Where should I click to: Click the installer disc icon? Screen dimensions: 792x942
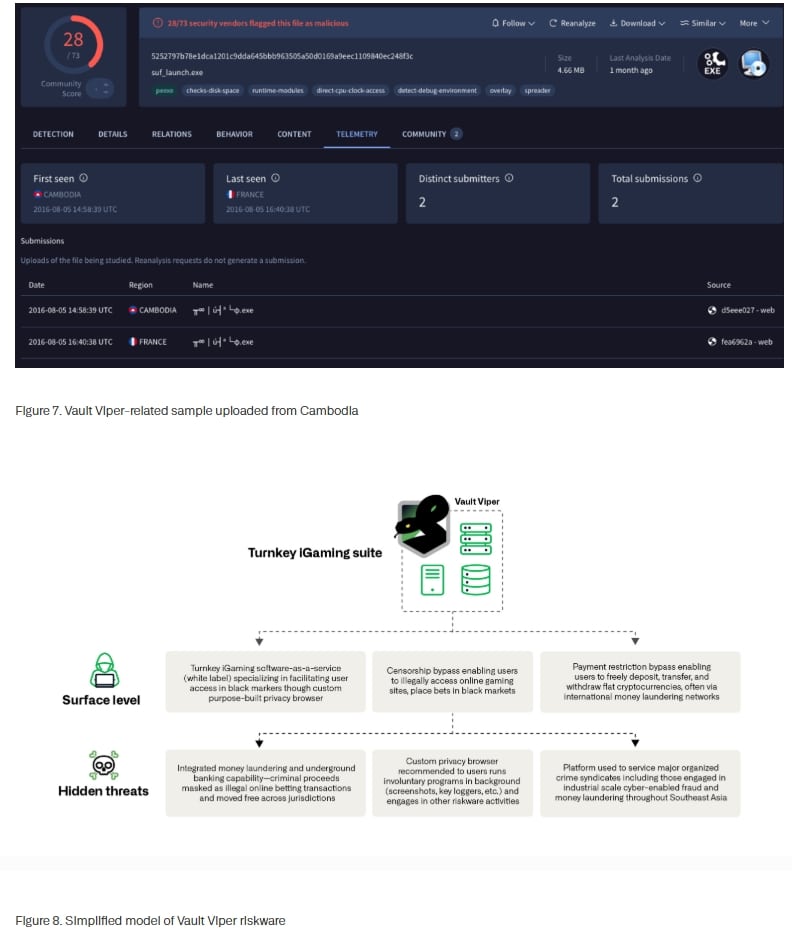coord(753,64)
